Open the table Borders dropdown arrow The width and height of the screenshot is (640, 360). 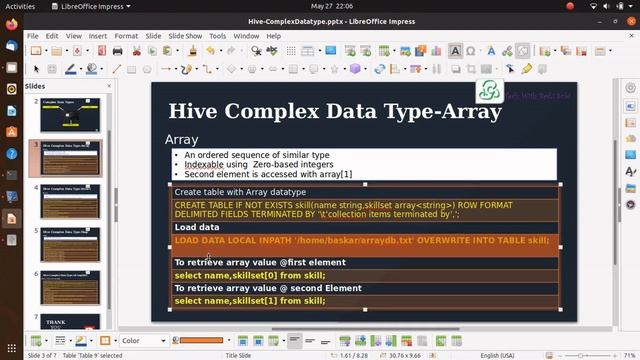pos(116,340)
